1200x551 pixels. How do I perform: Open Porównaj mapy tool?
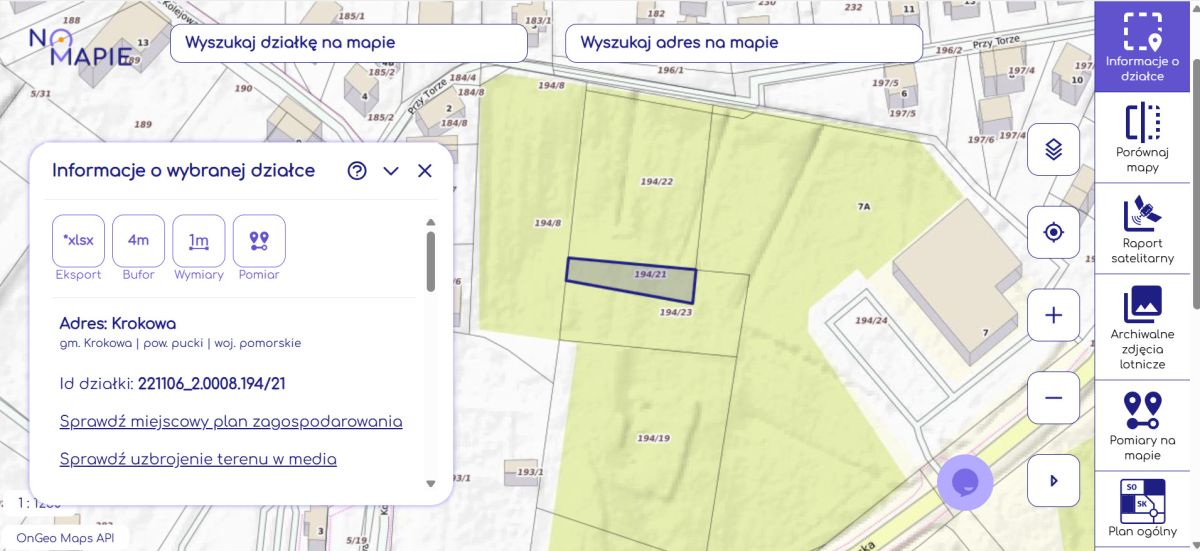pyautogui.click(x=1141, y=137)
